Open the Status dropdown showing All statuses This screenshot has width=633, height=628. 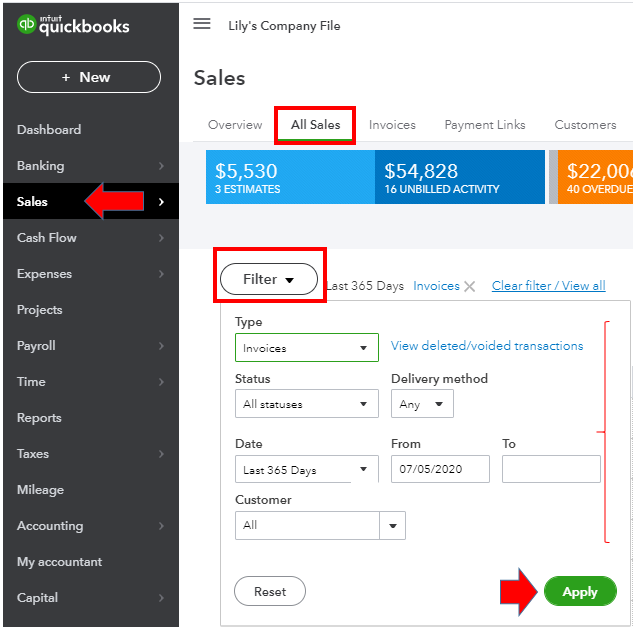307,404
